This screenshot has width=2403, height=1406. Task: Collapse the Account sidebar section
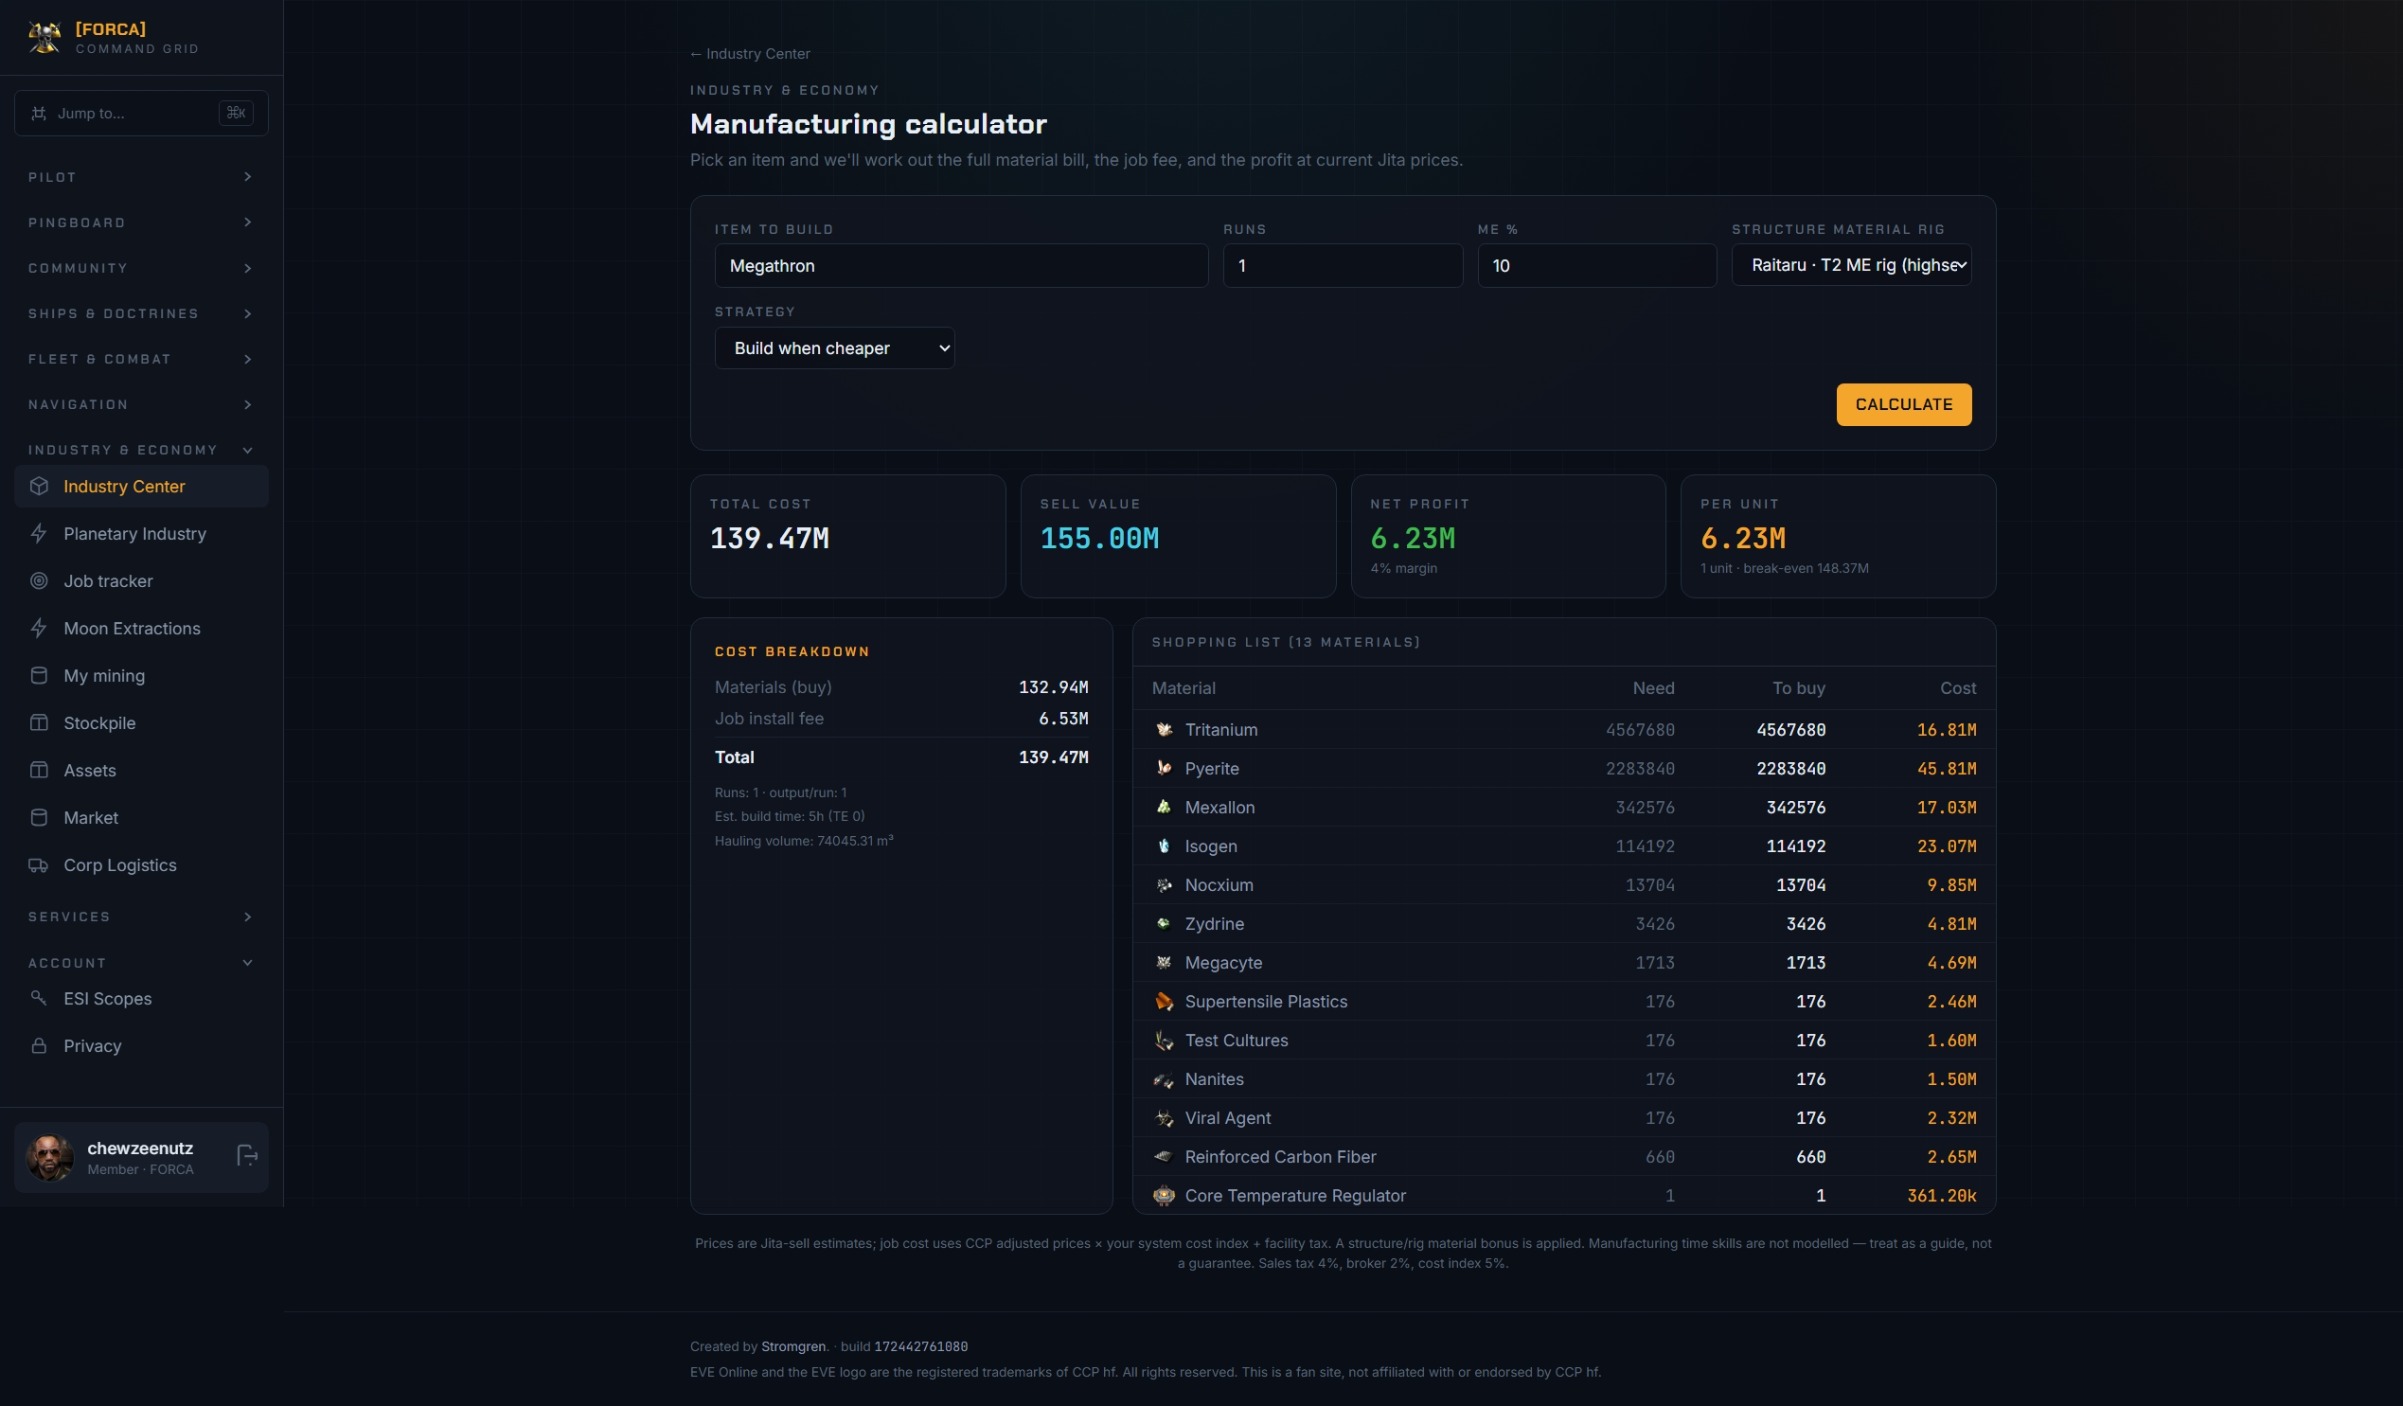click(x=141, y=962)
